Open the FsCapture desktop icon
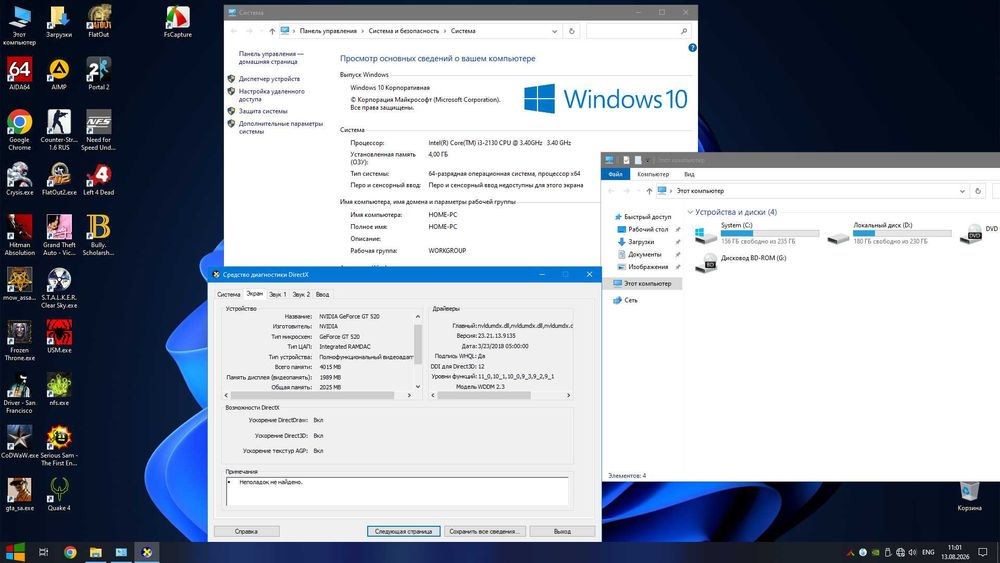The width and height of the screenshot is (1000, 563). [x=177, y=21]
